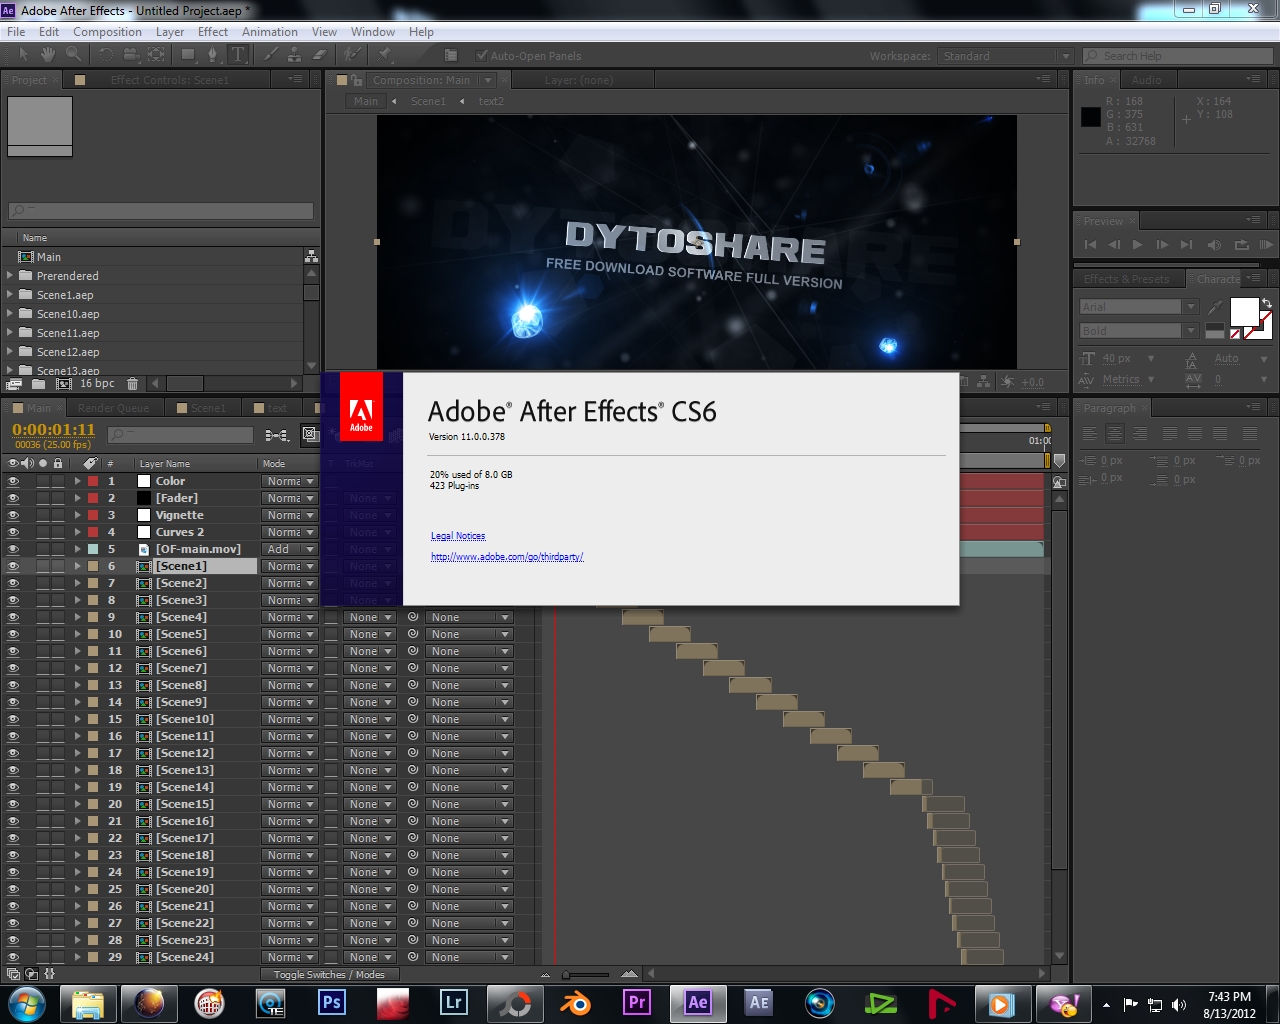The height and width of the screenshot is (1024, 1280).
Task: Expand the Color layer properties
Action: pyautogui.click(x=77, y=481)
